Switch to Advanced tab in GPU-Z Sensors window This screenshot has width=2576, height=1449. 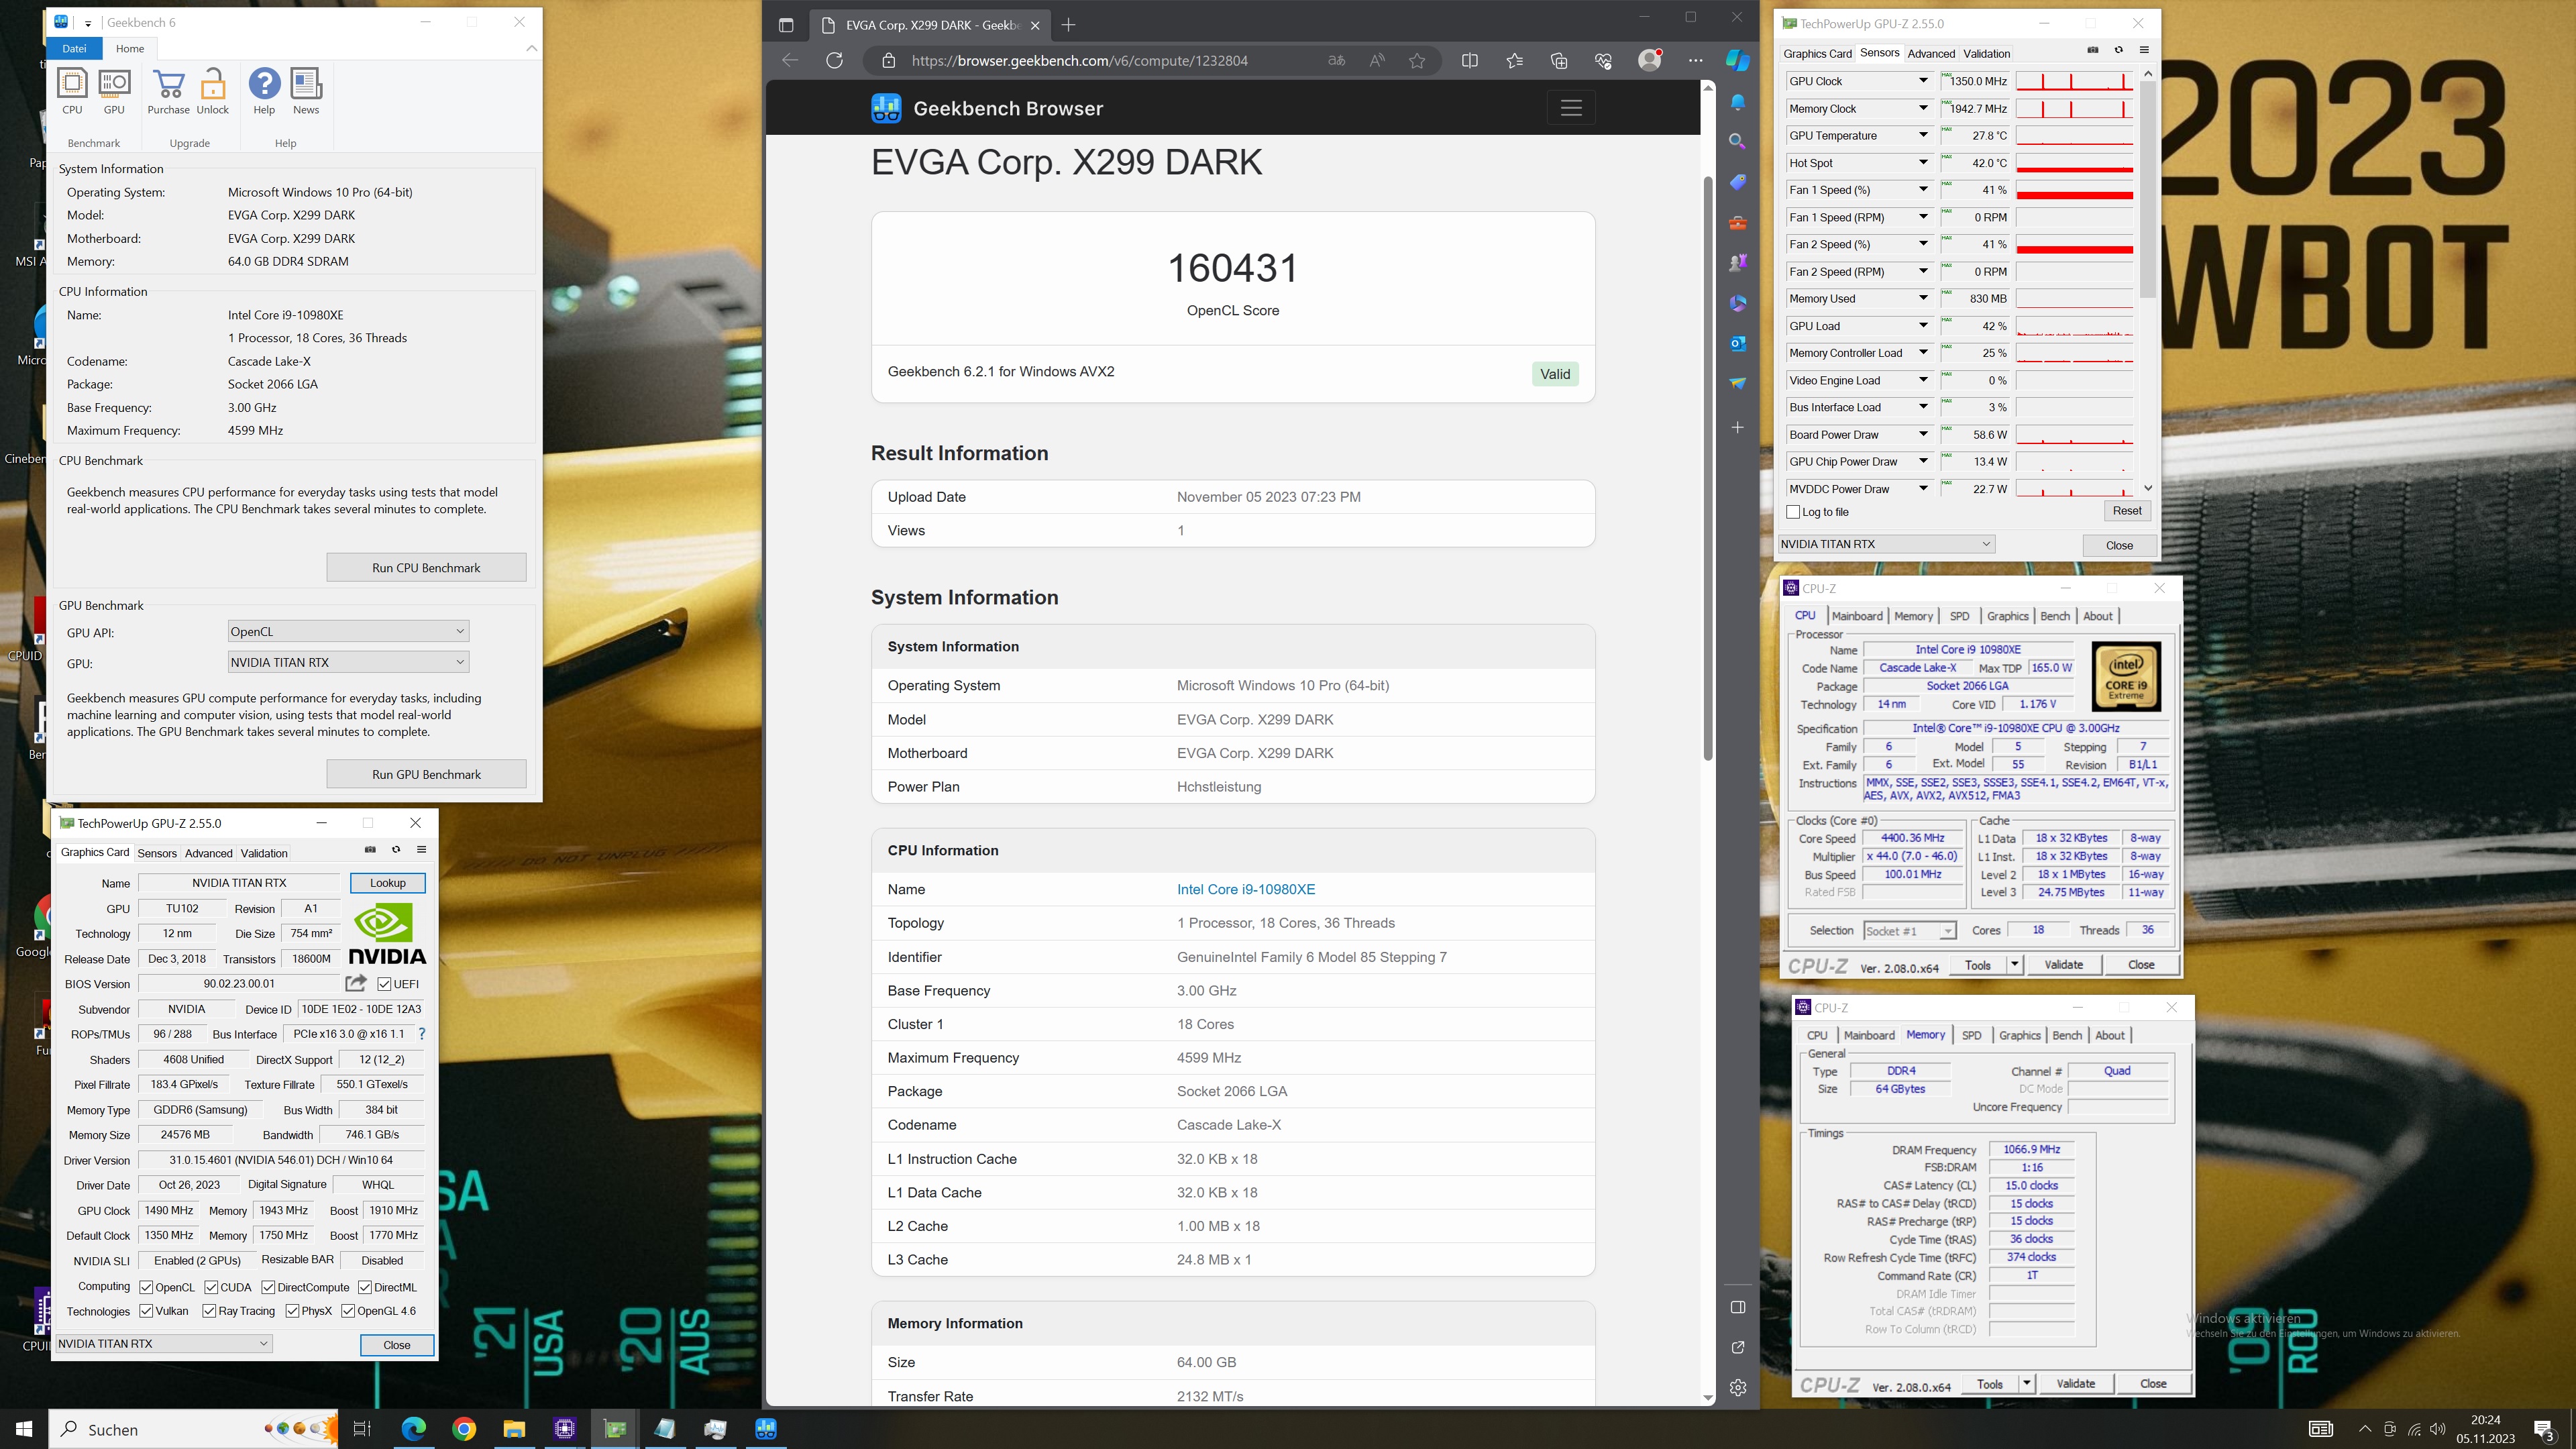[x=1930, y=54]
